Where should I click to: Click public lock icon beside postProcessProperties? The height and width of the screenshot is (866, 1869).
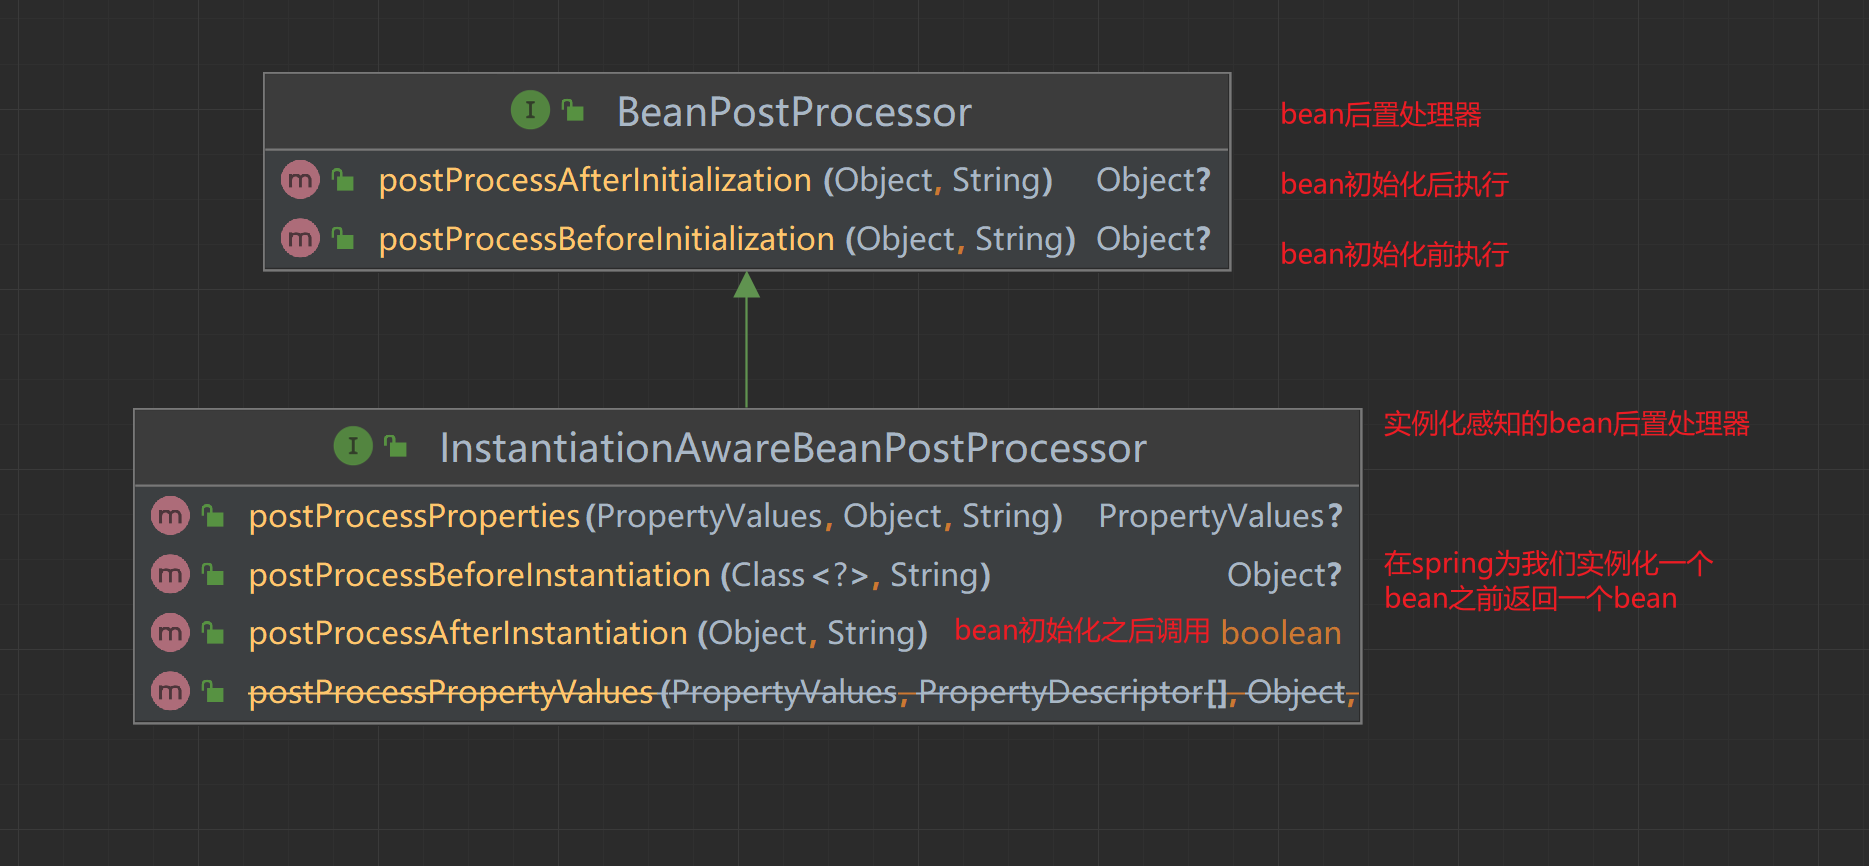tap(213, 516)
